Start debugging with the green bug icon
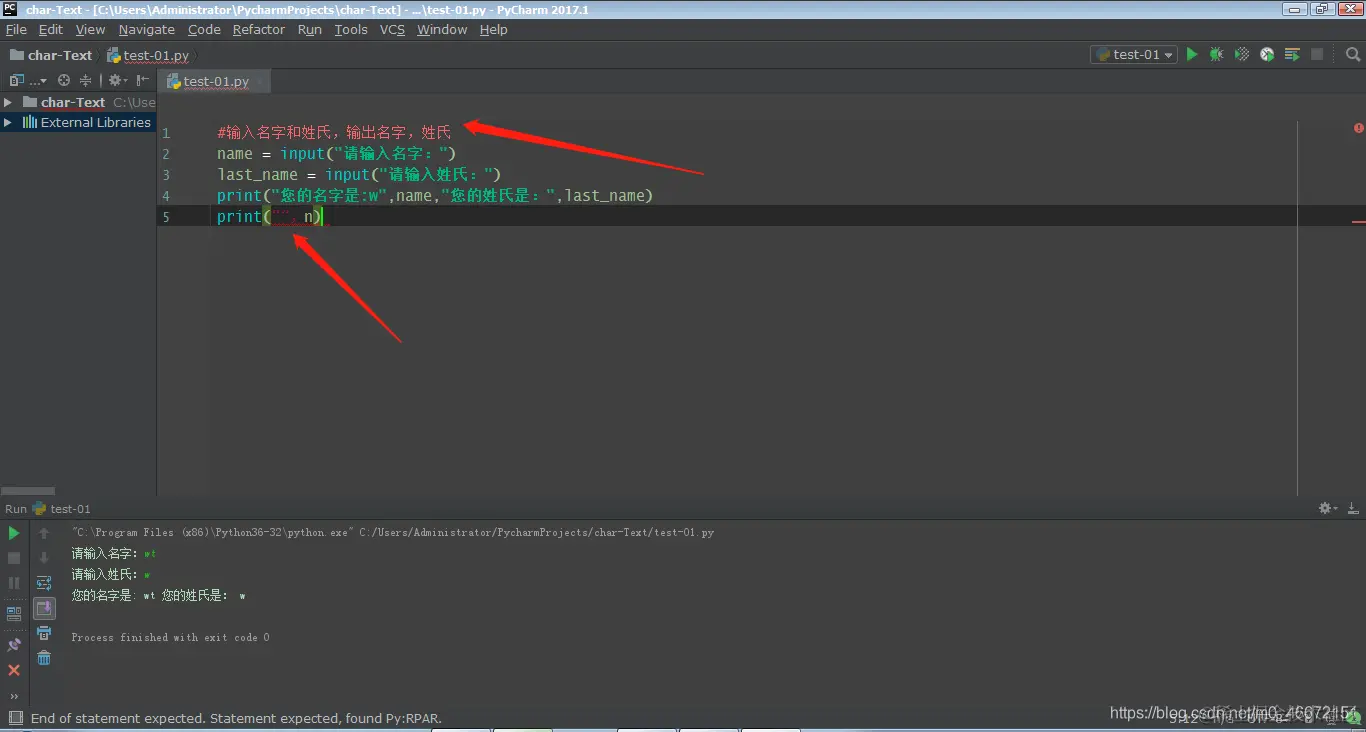 [x=1217, y=55]
